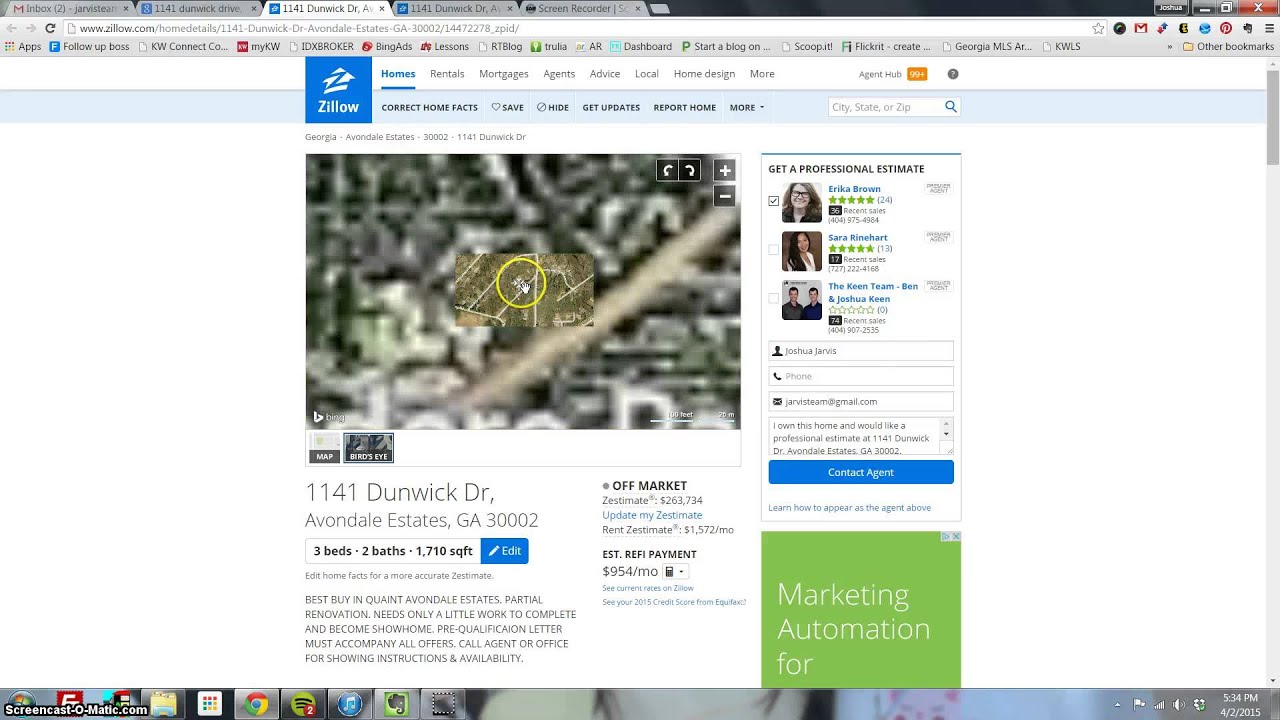Zoom in on the map

pyautogui.click(x=725, y=170)
